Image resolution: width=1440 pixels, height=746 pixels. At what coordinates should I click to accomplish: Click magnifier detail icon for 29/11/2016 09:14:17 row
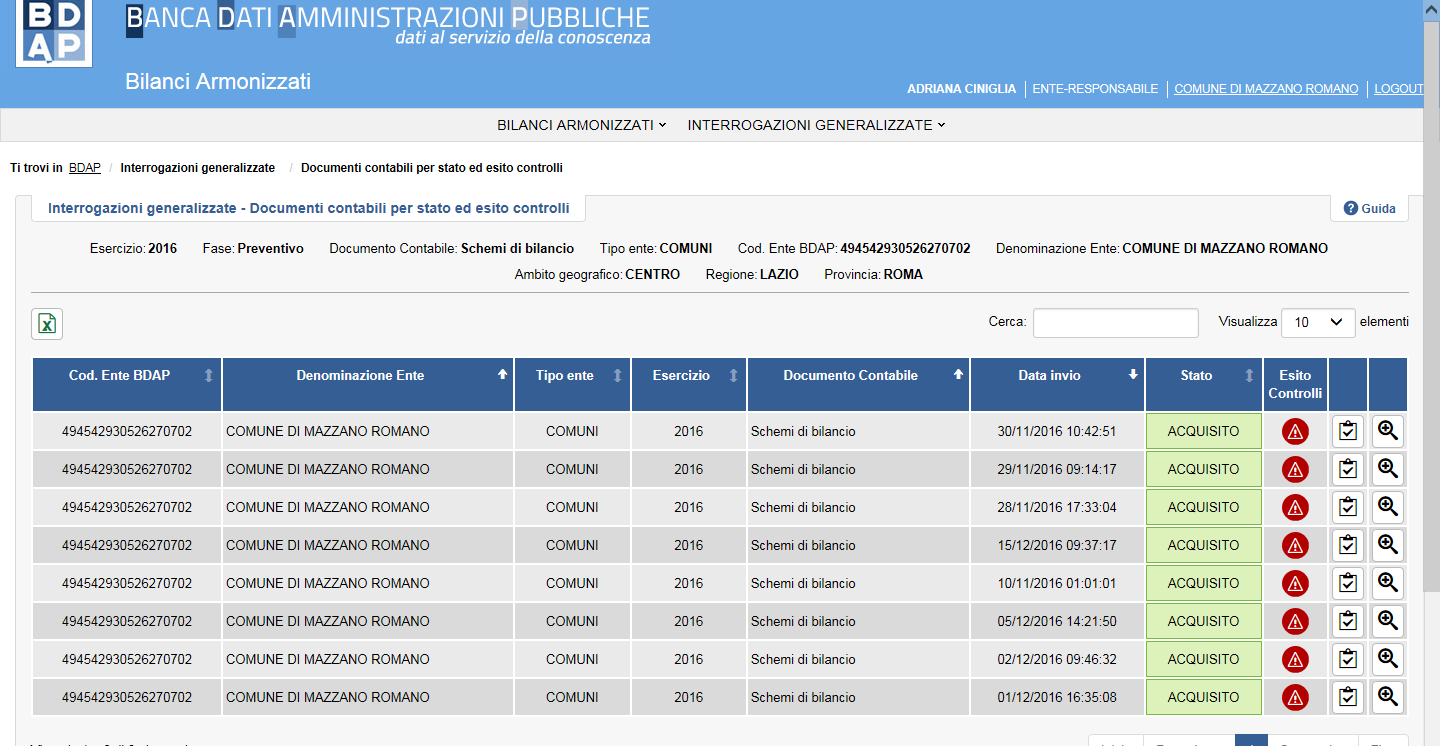pyautogui.click(x=1388, y=469)
